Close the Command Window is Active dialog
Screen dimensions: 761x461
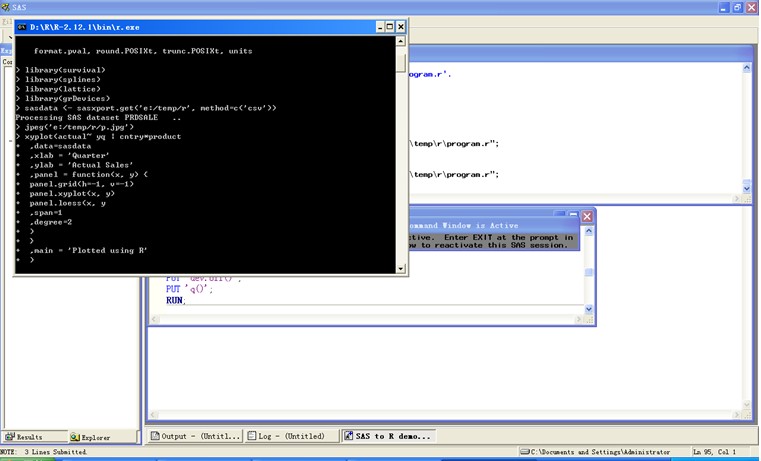pyautogui.click(x=587, y=216)
